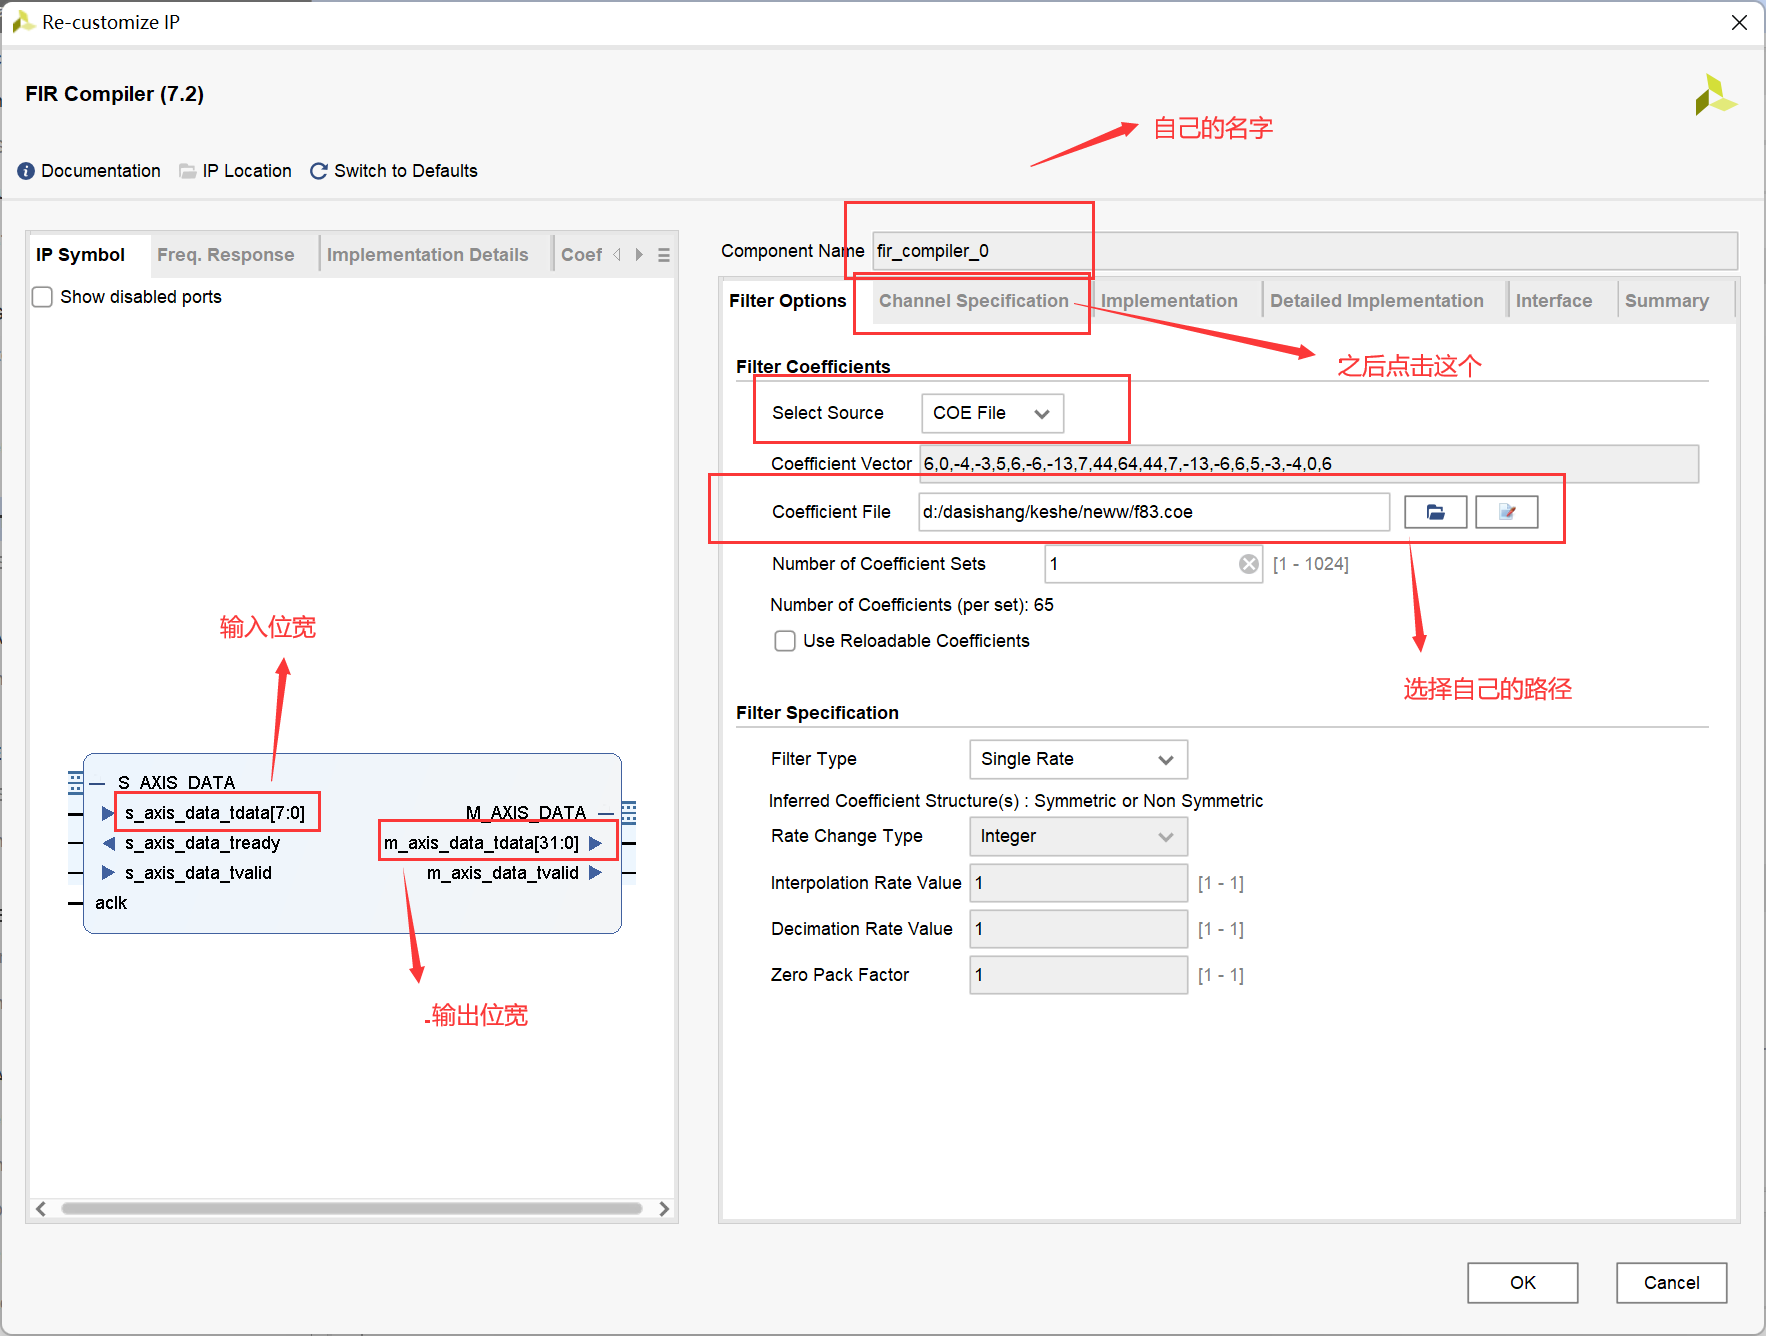This screenshot has width=1766, height=1336.
Task: Switch to the Interface tab
Action: point(1554,301)
